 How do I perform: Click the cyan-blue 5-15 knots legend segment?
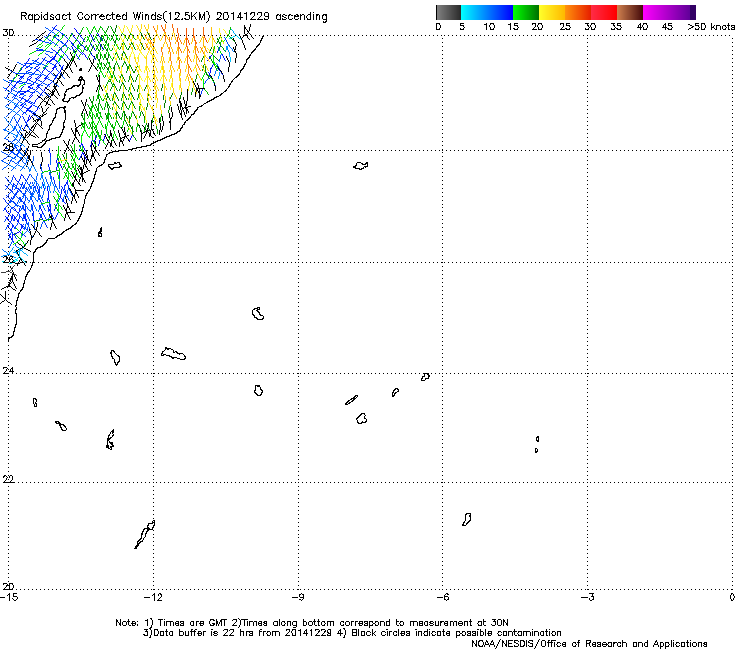pos(487,12)
